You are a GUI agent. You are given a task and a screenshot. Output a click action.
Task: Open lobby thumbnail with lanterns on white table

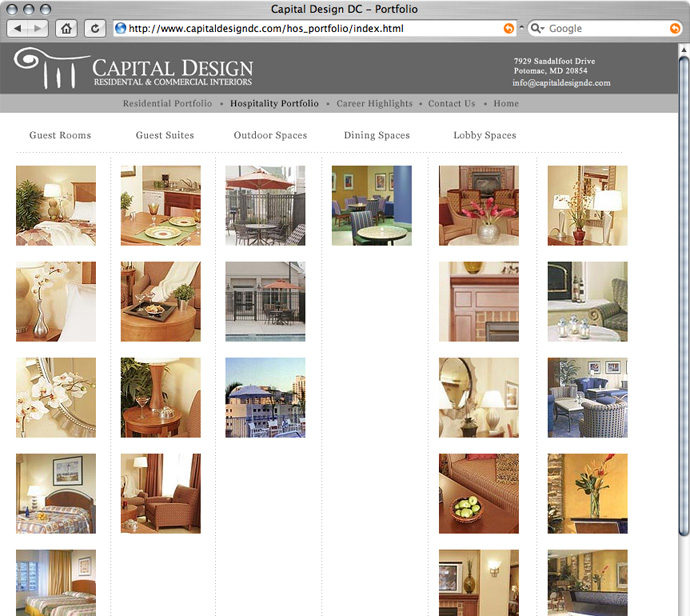pos(587,301)
